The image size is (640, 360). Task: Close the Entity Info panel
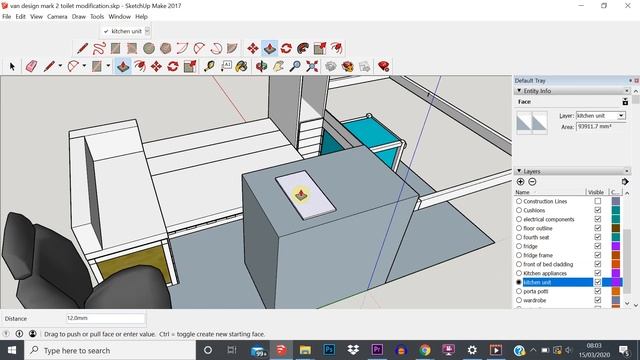(x=627, y=91)
